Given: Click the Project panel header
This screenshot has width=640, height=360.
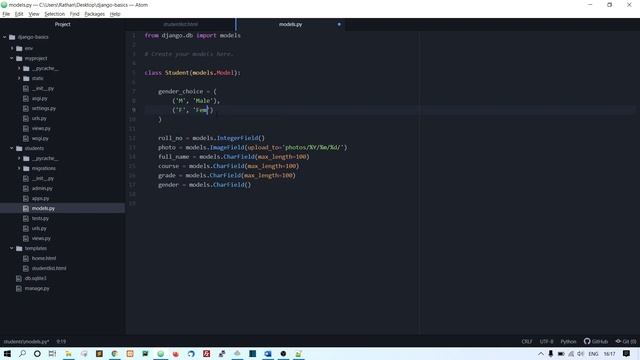Looking at the screenshot, I should pyautogui.click(x=62, y=24).
